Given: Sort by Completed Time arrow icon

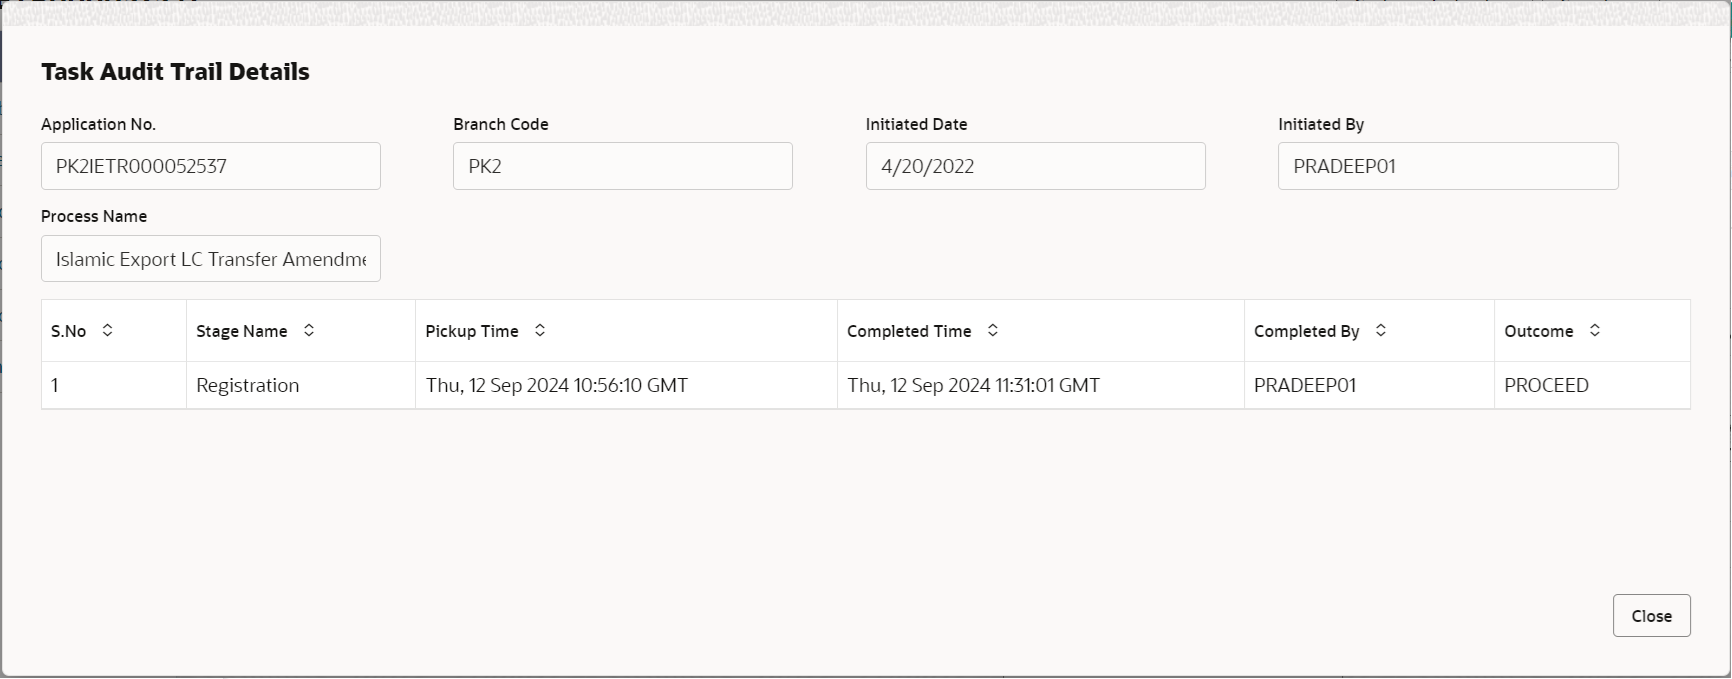Looking at the screenshot, I should 993,330.
